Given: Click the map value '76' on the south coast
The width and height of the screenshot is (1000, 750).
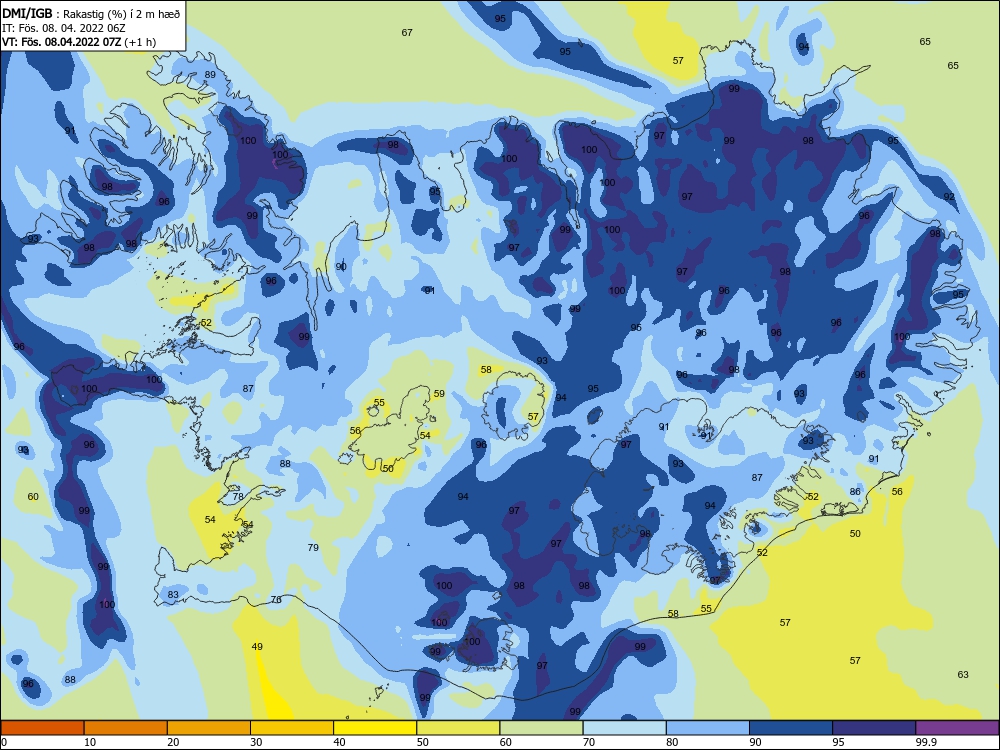Looking at the screenshot, I should [x=276, y=599].
